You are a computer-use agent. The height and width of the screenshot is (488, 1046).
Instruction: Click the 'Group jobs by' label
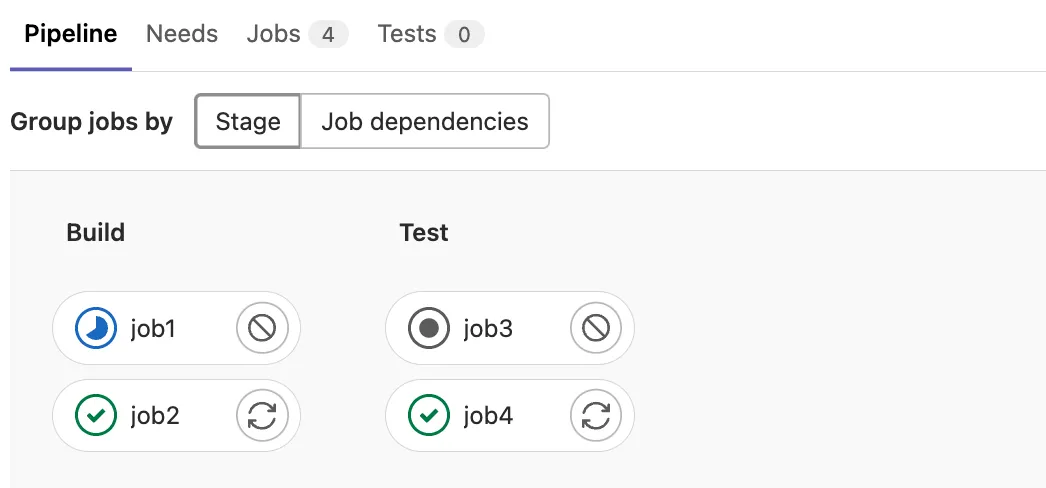(91, 122)
